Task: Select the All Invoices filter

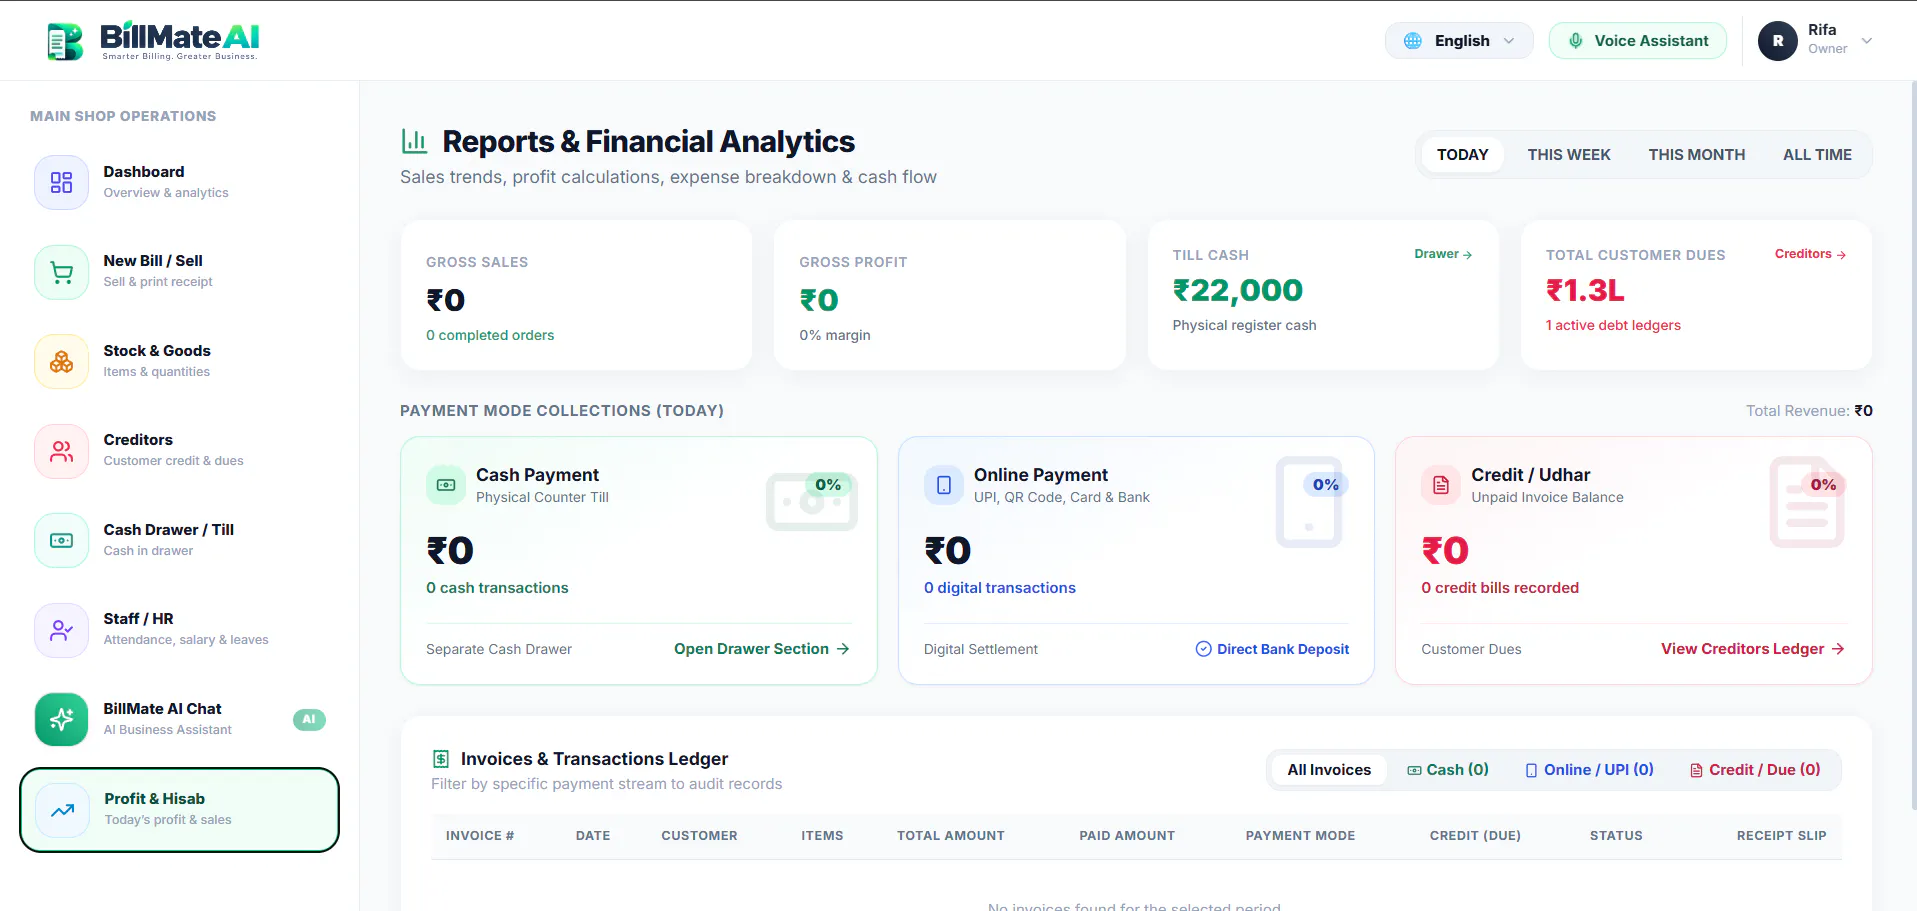Action: (x=1329, y=770)
